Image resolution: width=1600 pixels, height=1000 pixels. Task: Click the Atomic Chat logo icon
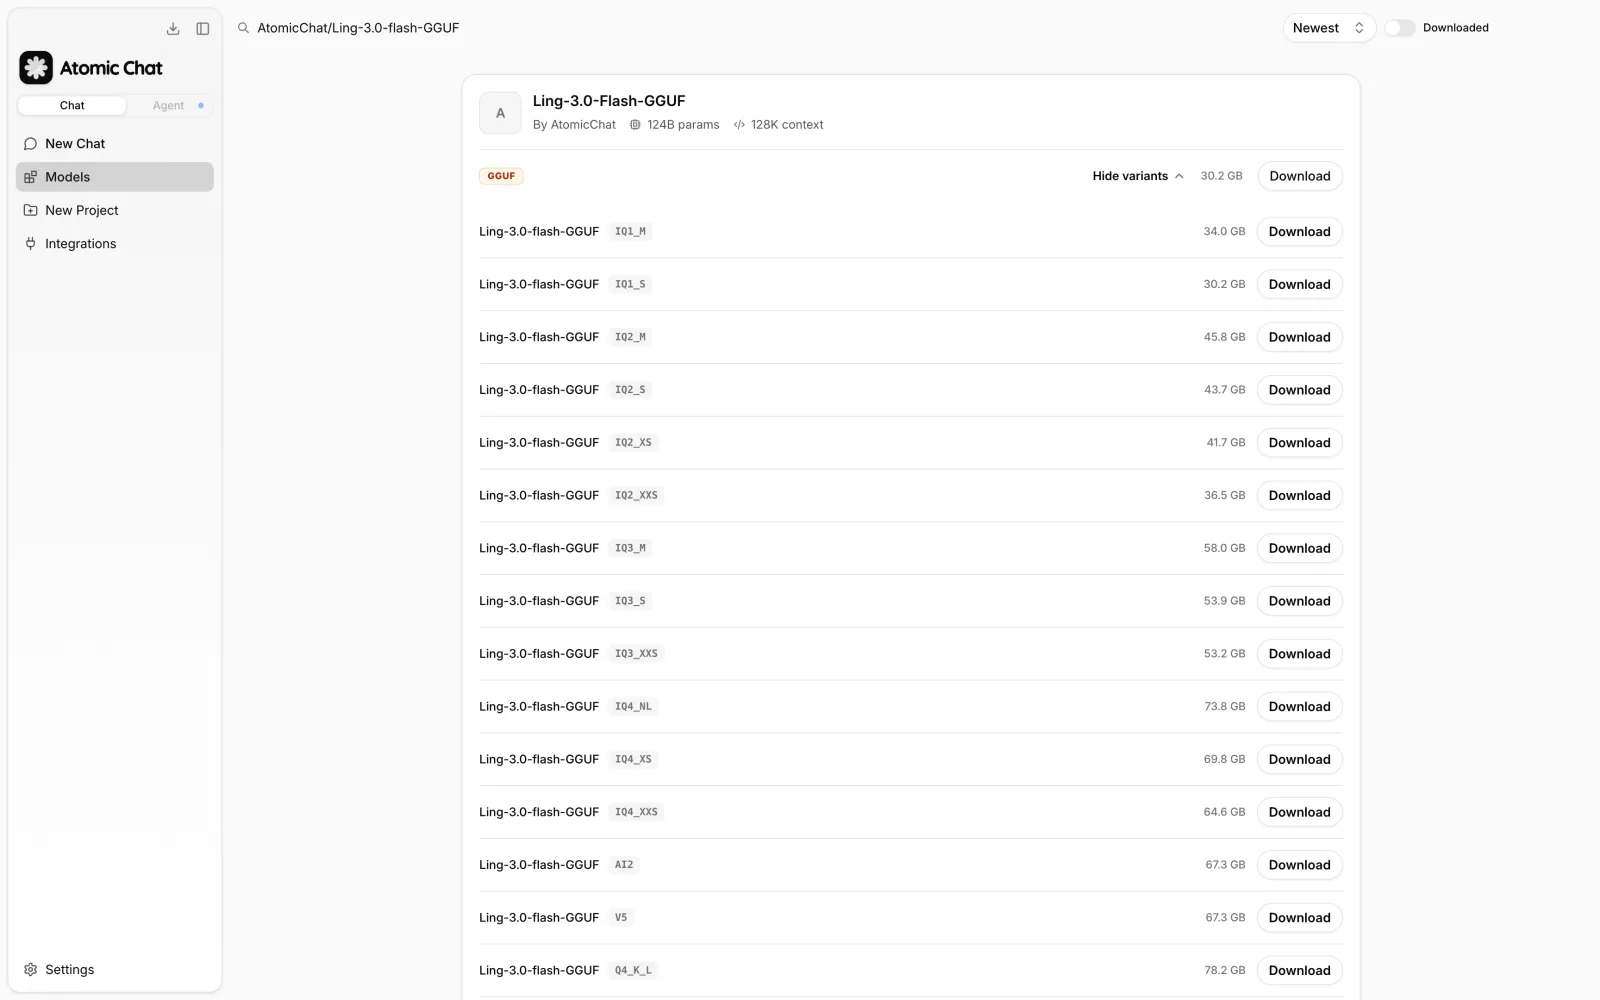coord(36,68)
